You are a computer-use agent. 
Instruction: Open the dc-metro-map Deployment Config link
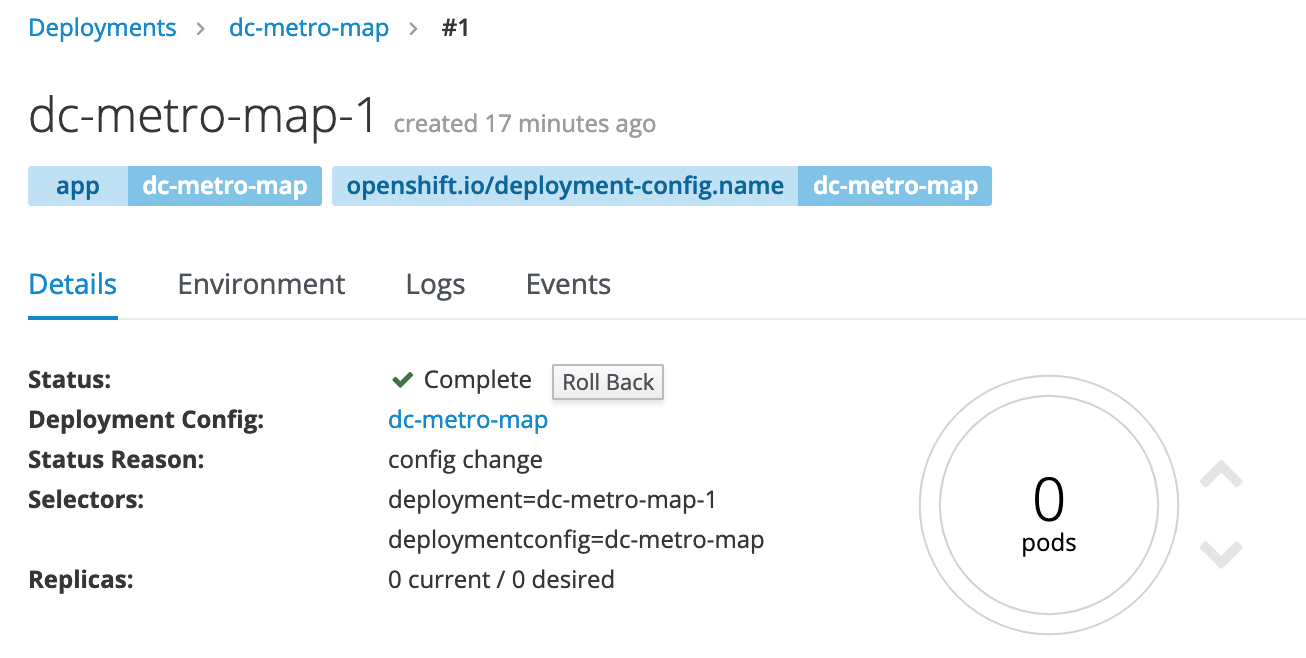(x=468, y=420)
